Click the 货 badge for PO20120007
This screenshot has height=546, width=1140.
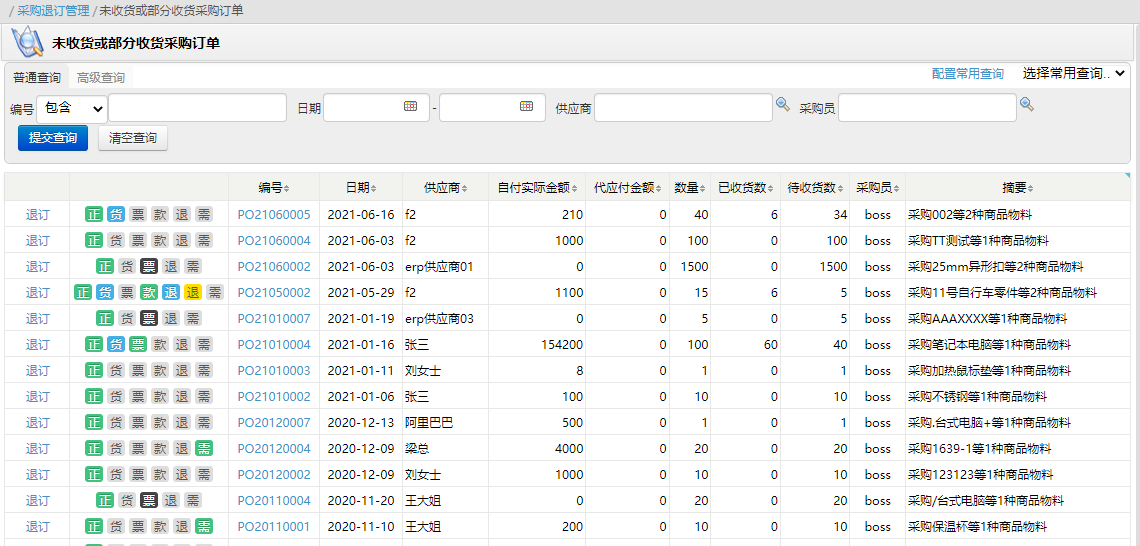(x=116, y=422)
